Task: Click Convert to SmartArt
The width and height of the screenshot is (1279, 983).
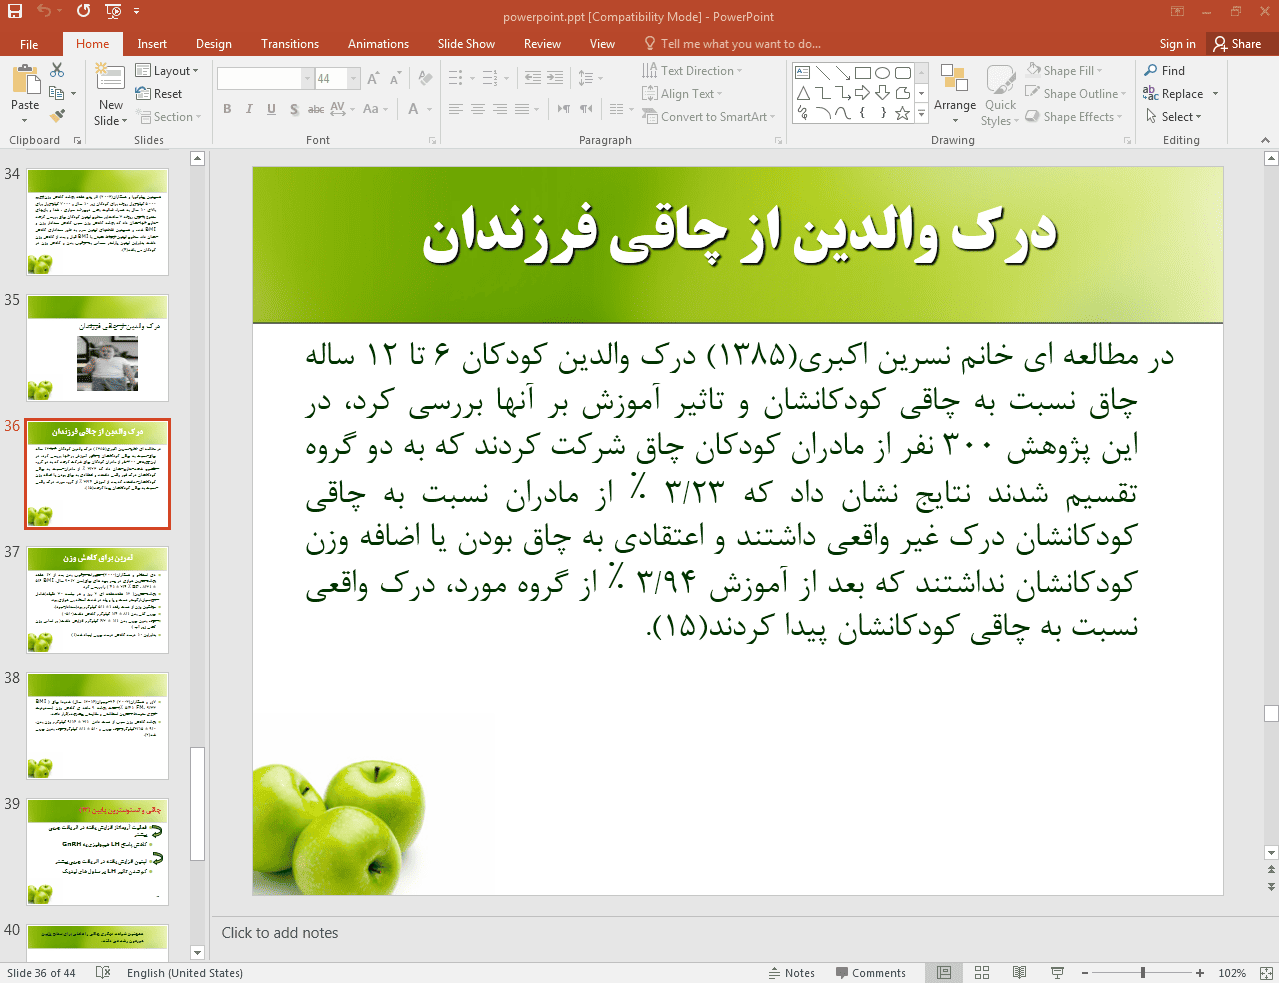Action: tap(709, 117)
